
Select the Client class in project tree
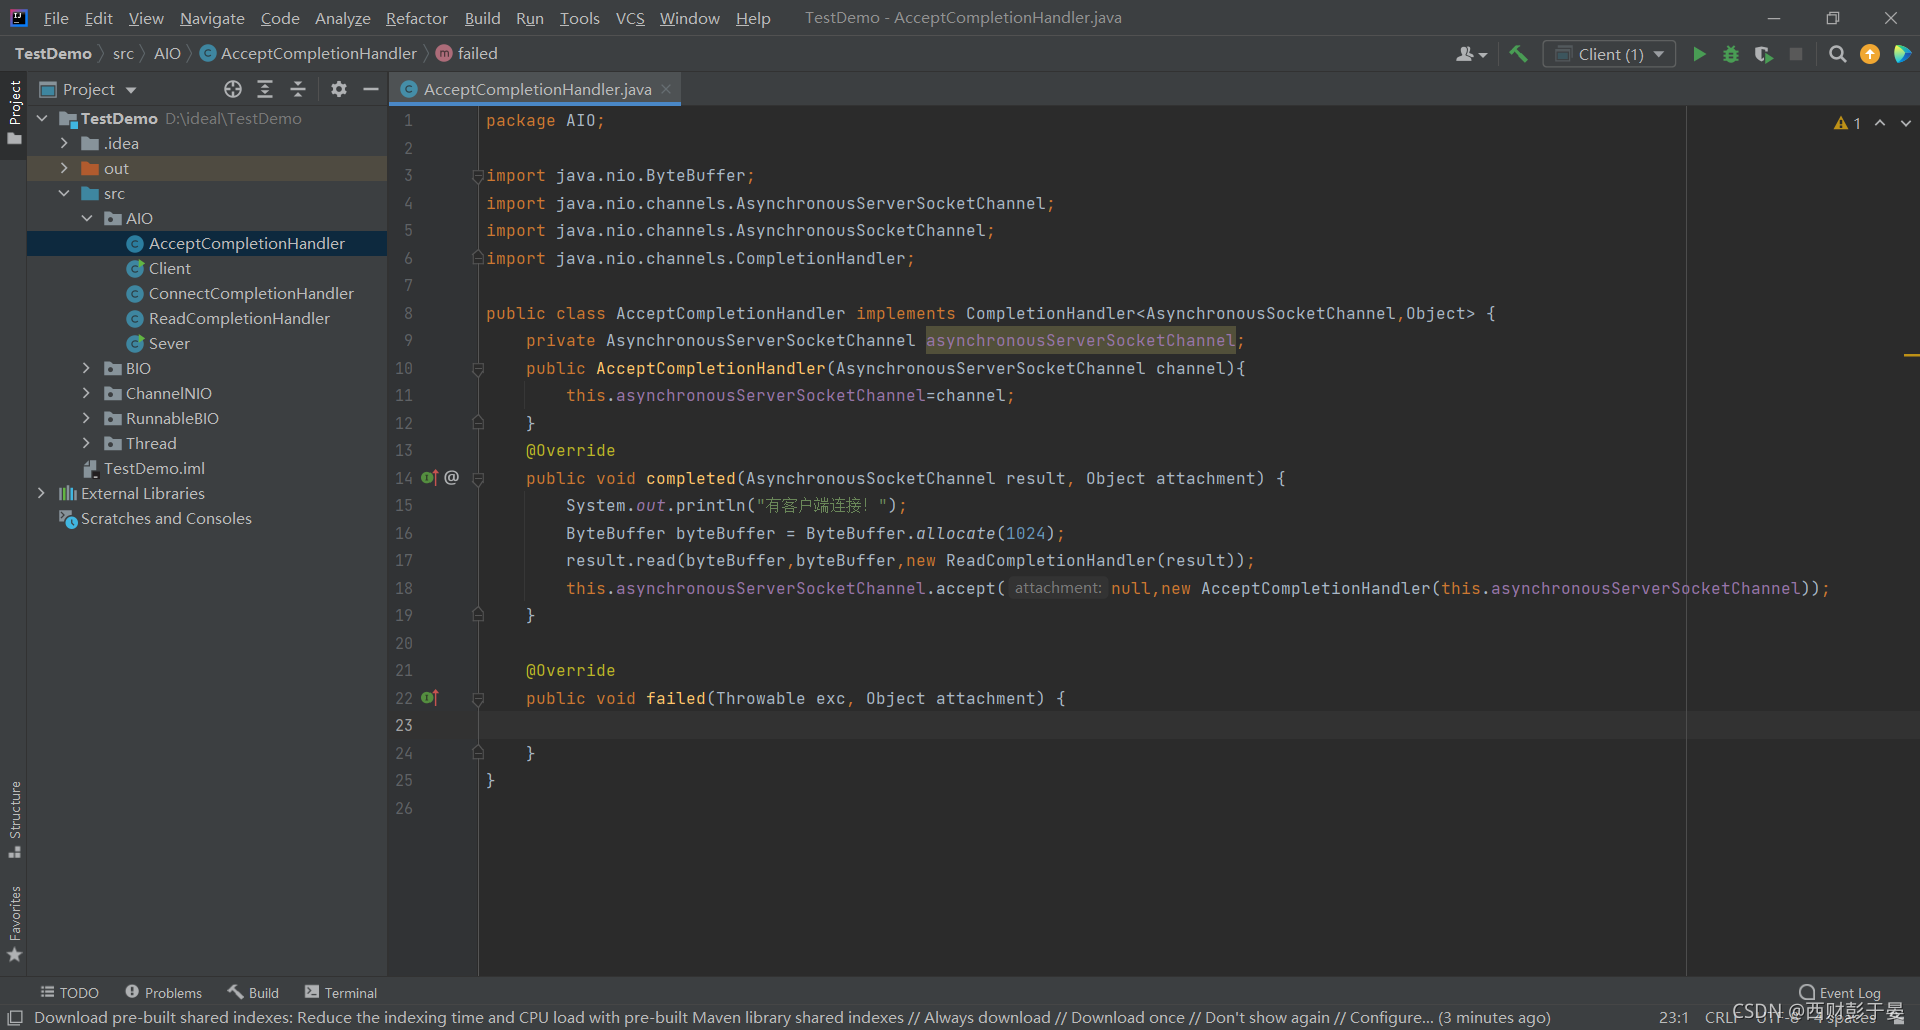(169, 268)
